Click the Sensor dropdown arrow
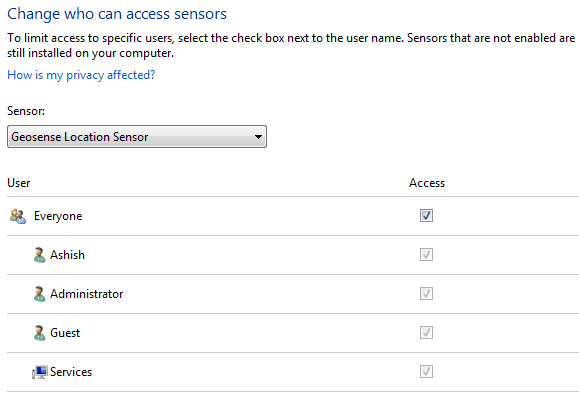The height and width of the screenshot is (416, 579). [258, 137]
